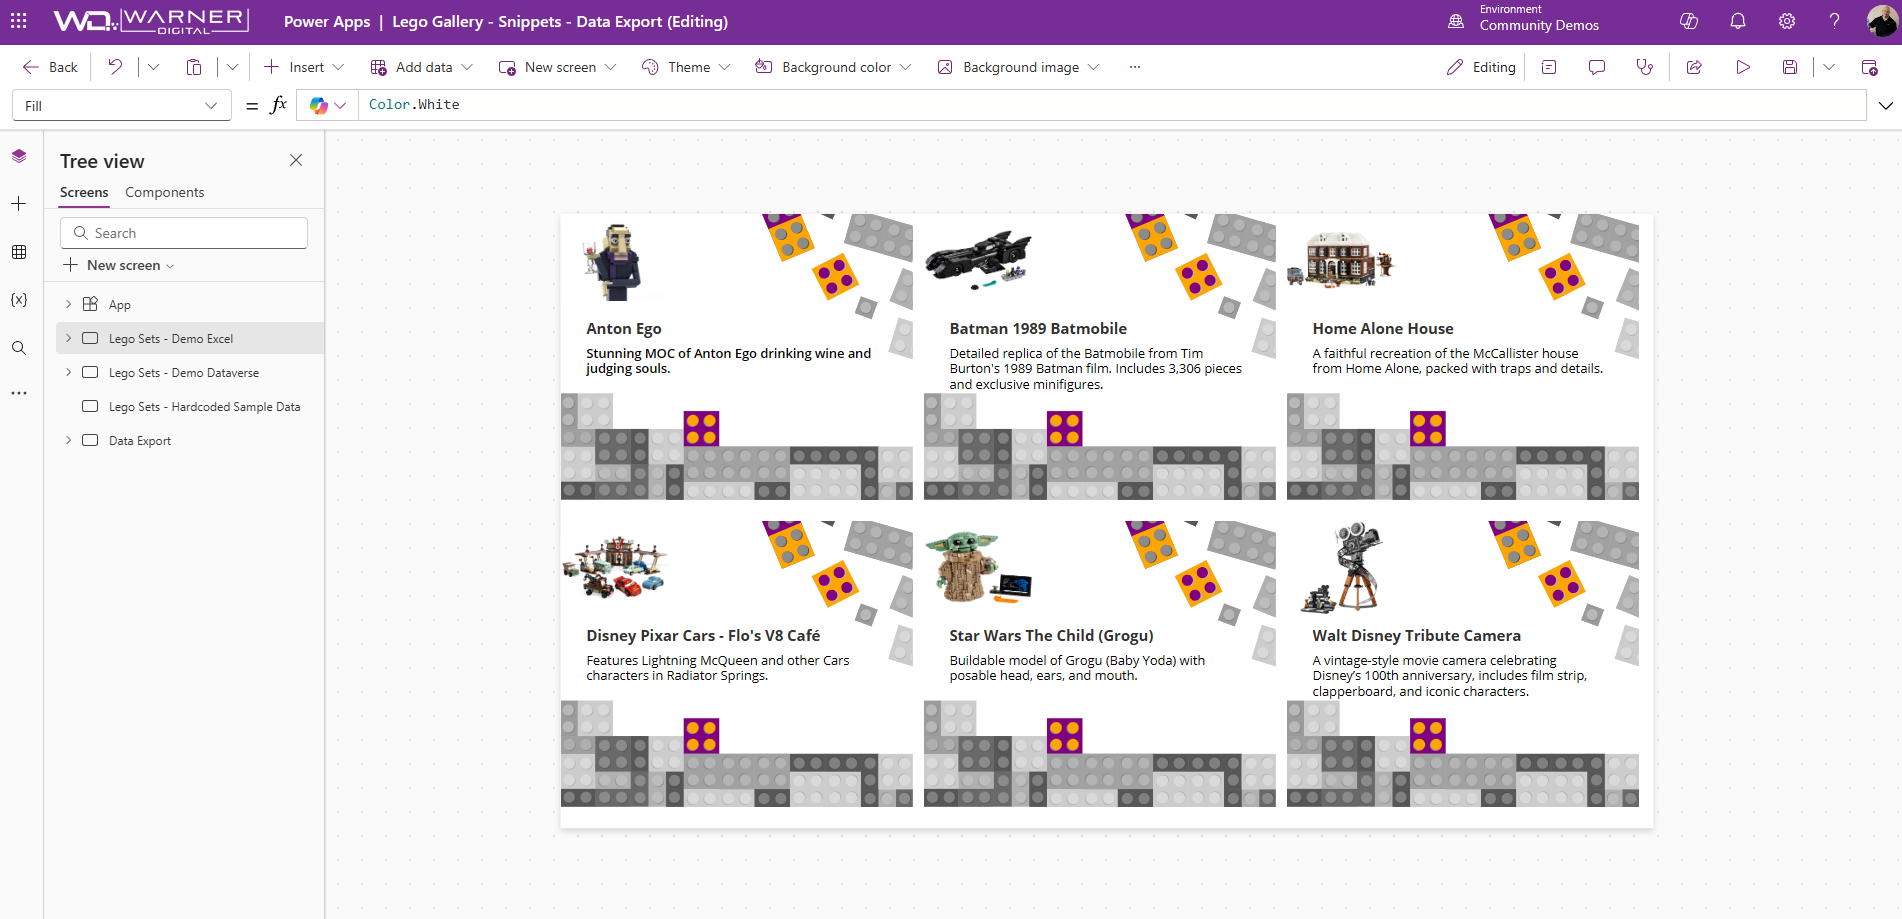The image size is (1902, 919).
Task: Click the Environment Community Demos selector
Action: (x=1524, y=21)
